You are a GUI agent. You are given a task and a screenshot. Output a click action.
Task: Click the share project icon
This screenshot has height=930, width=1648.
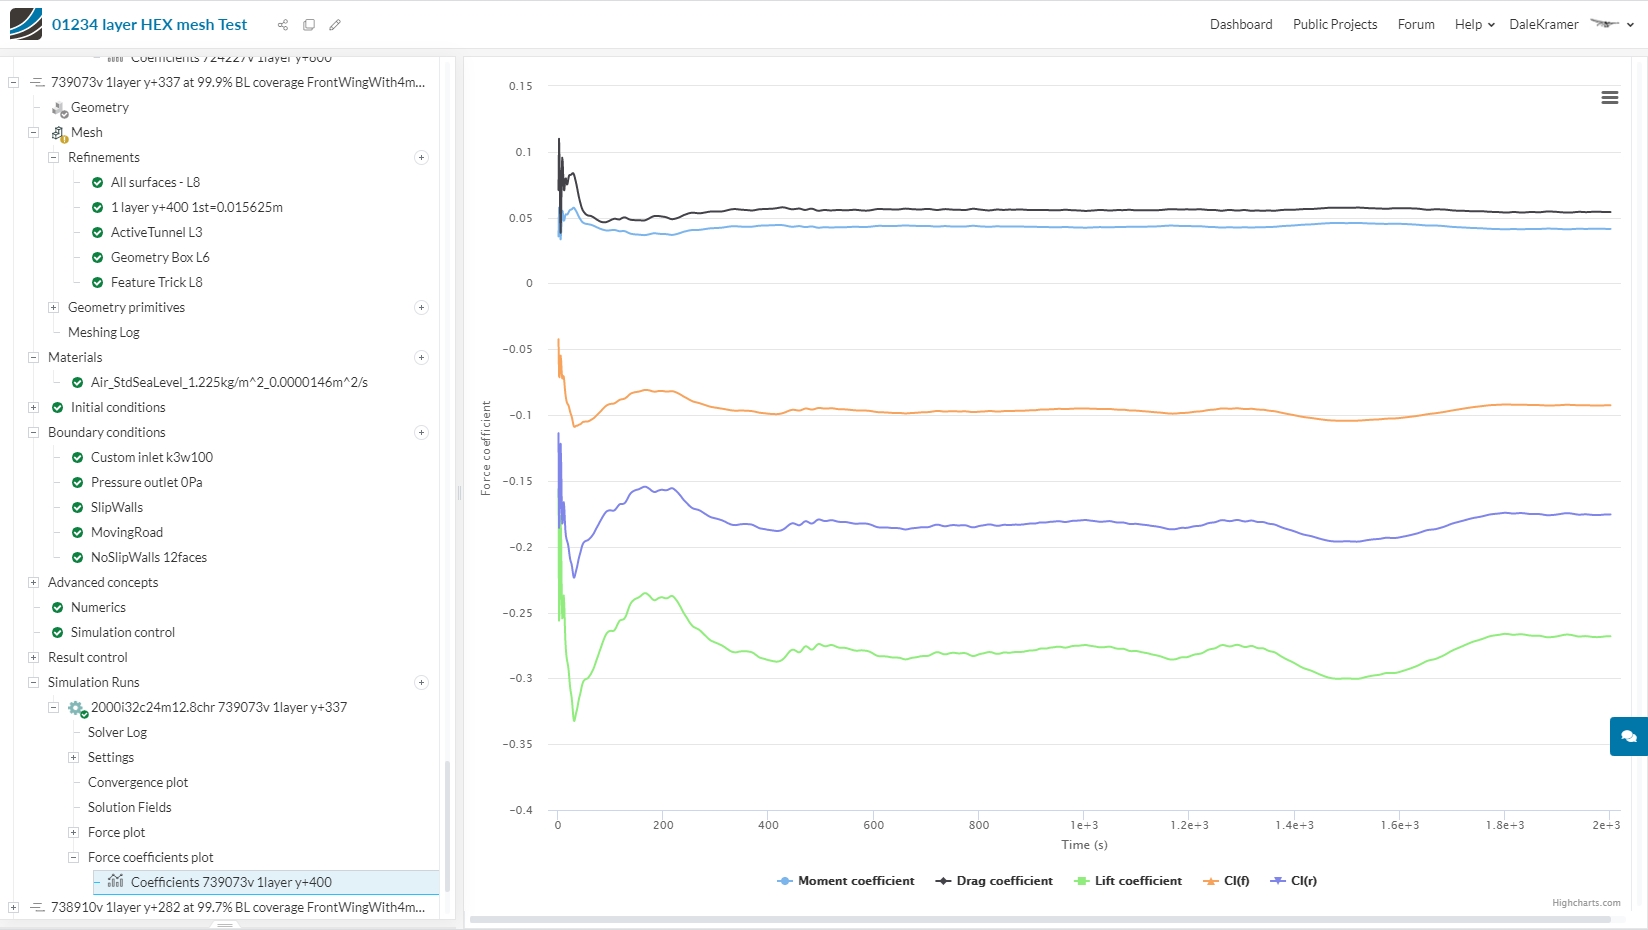[x=283, y=25]
